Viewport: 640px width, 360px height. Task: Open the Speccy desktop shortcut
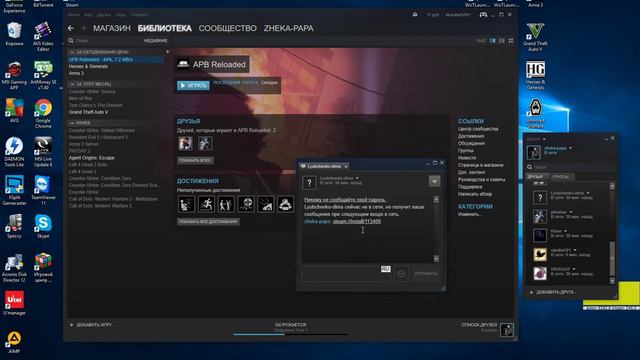[x=14, y=227]
